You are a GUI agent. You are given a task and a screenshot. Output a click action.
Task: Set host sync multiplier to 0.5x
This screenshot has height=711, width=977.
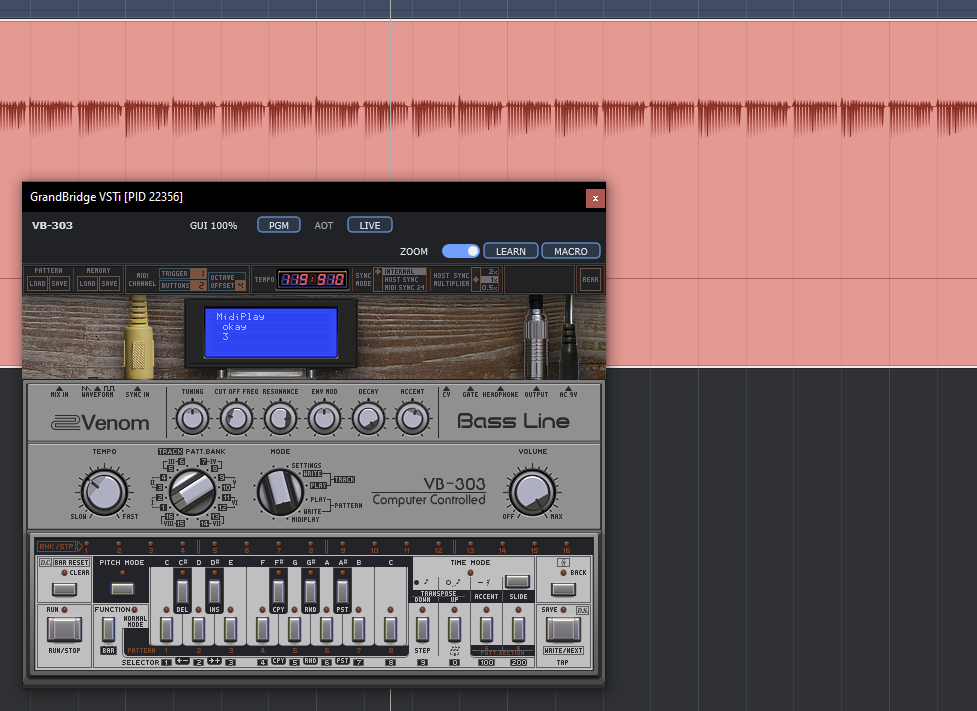tap(490, 287)
